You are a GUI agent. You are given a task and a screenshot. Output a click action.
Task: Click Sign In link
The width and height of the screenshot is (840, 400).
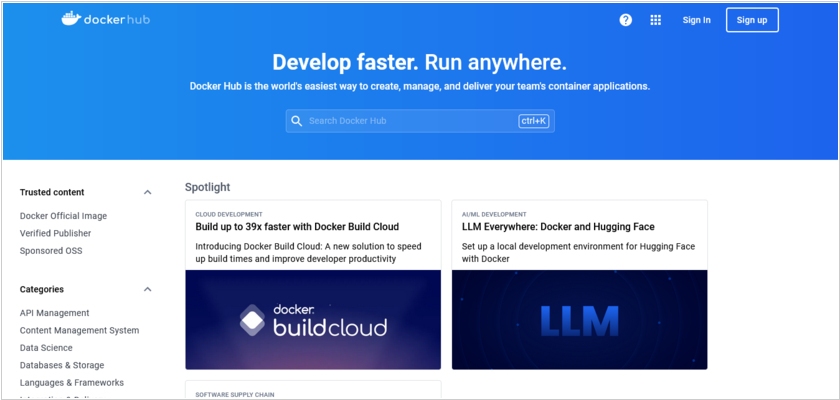click(x=696, y=20)
